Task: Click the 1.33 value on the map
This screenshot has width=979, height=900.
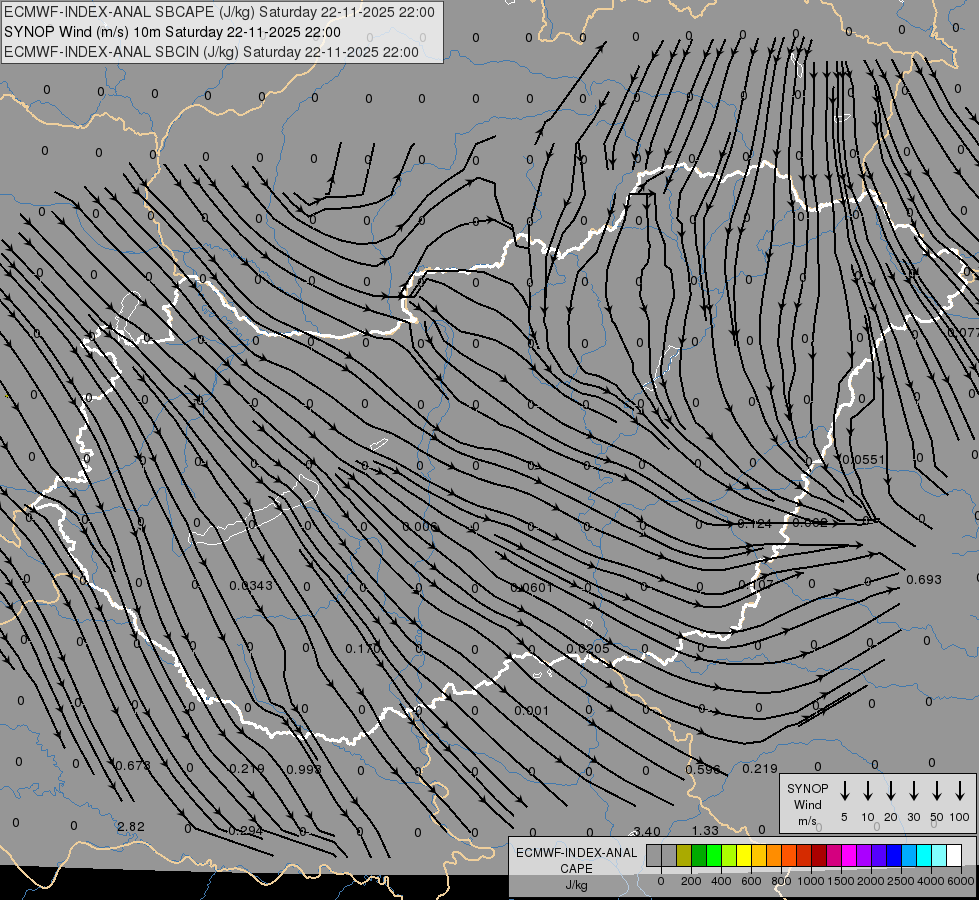Action: point(705,830)
